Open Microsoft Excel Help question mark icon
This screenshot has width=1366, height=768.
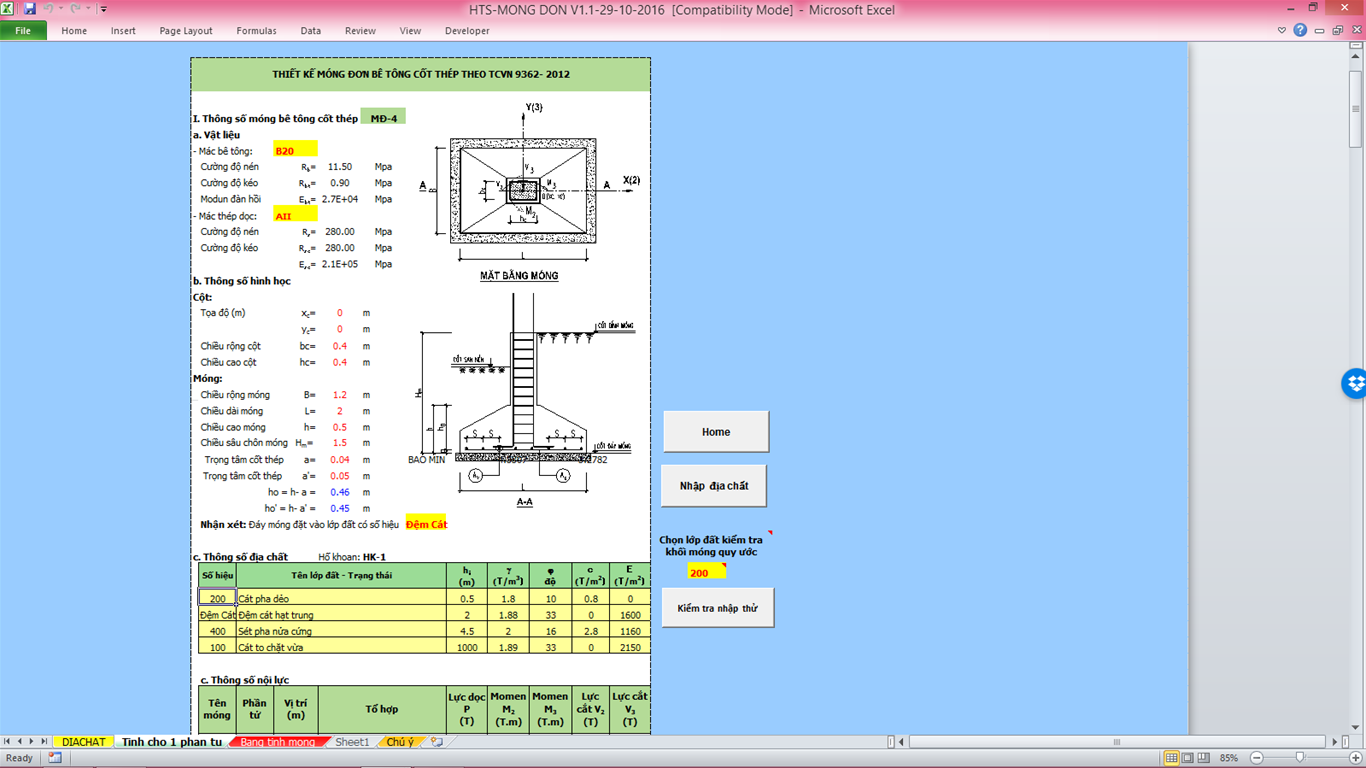point(1300,30)
